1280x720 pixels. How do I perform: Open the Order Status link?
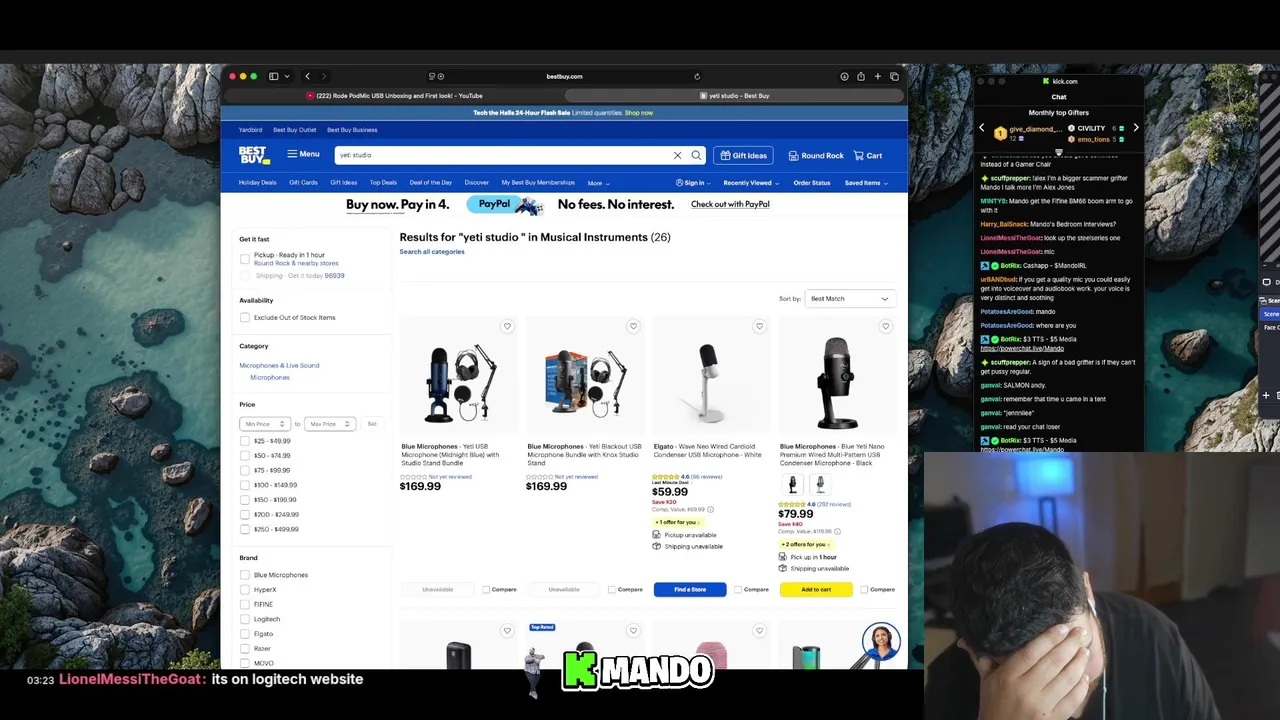point(812,183)
